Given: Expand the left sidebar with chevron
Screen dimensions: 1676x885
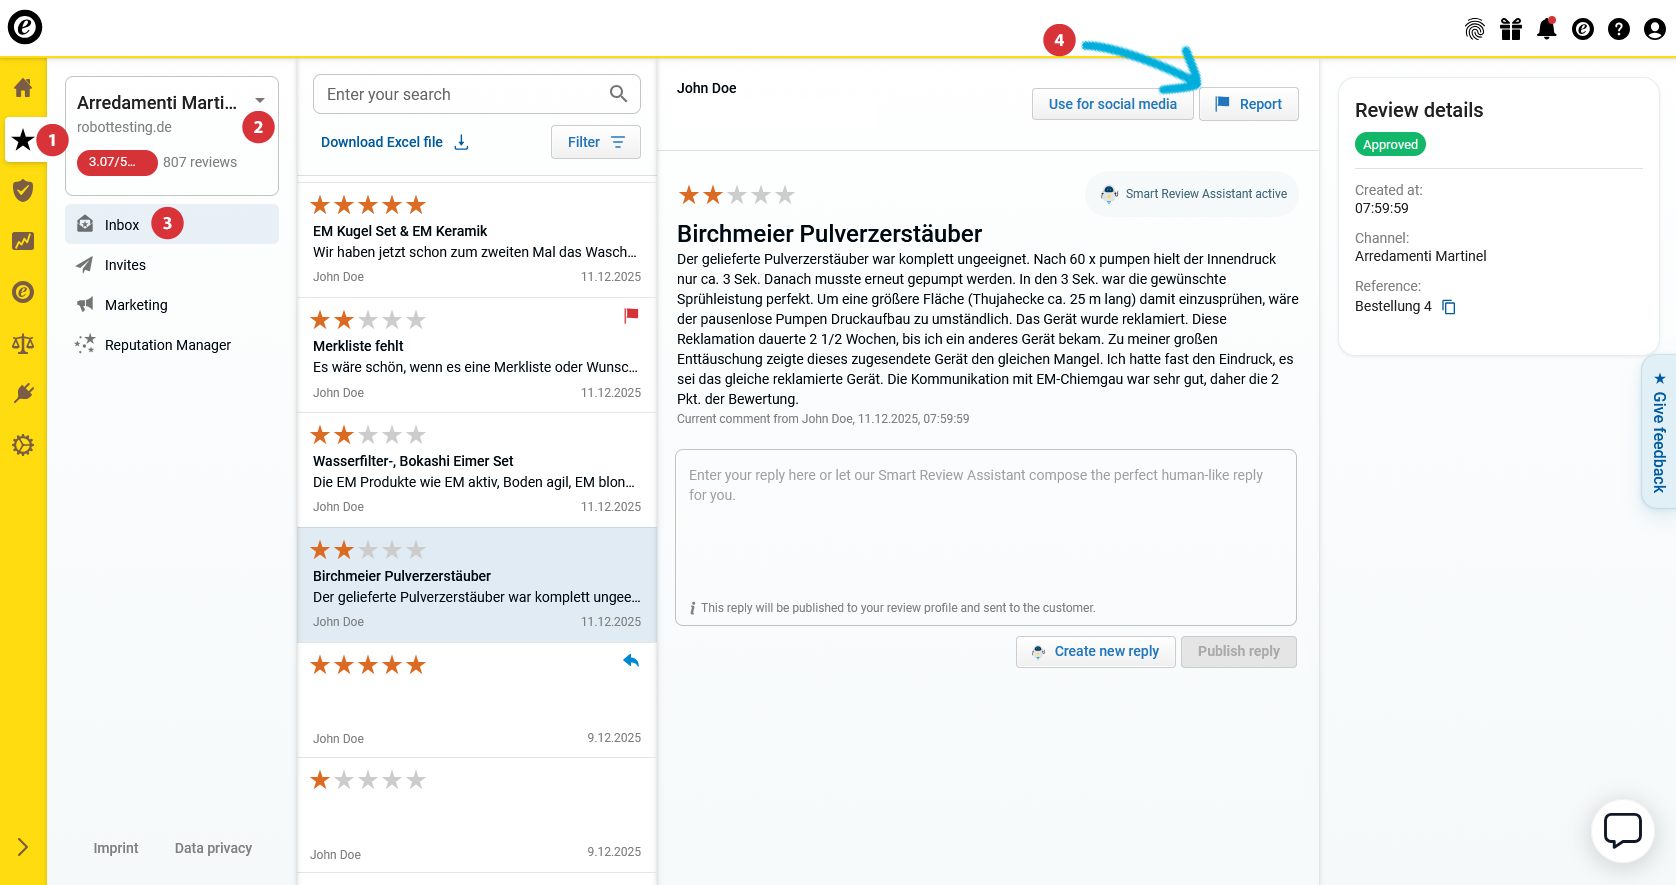Looking at the screenshot, I should [23, 847].
